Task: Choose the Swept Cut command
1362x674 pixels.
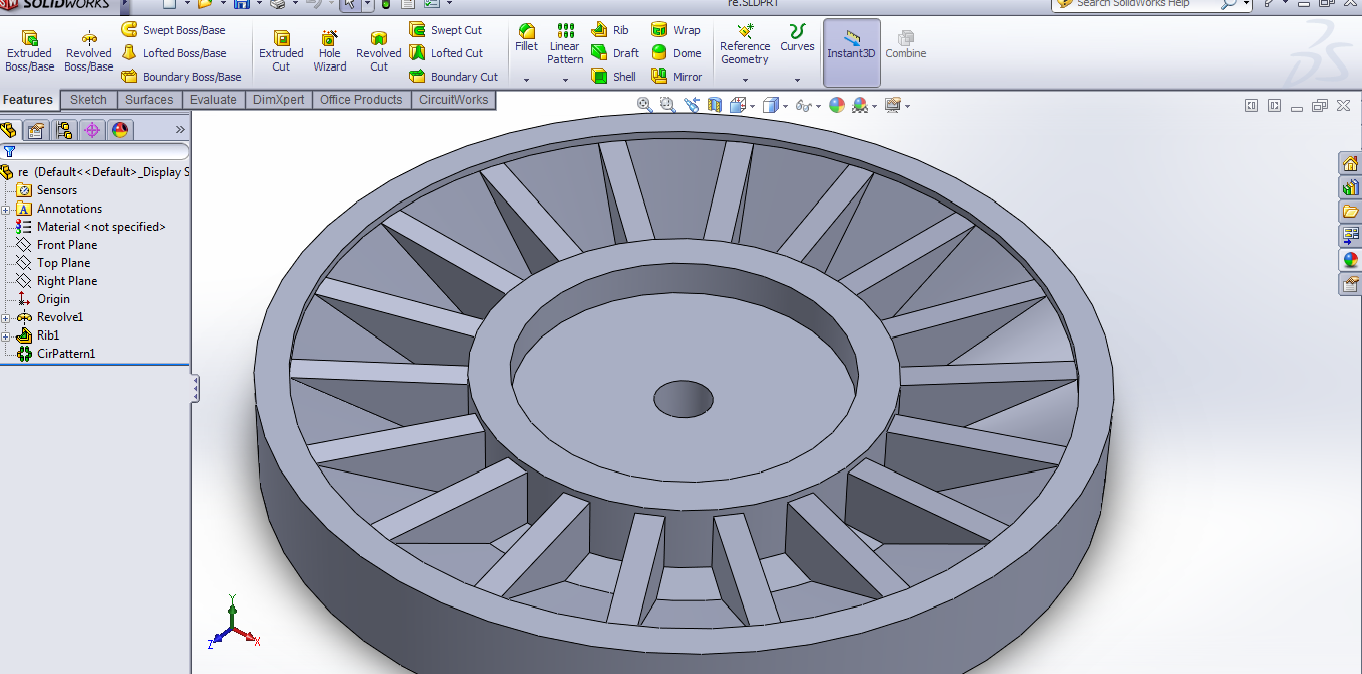Action: (446, 30)
